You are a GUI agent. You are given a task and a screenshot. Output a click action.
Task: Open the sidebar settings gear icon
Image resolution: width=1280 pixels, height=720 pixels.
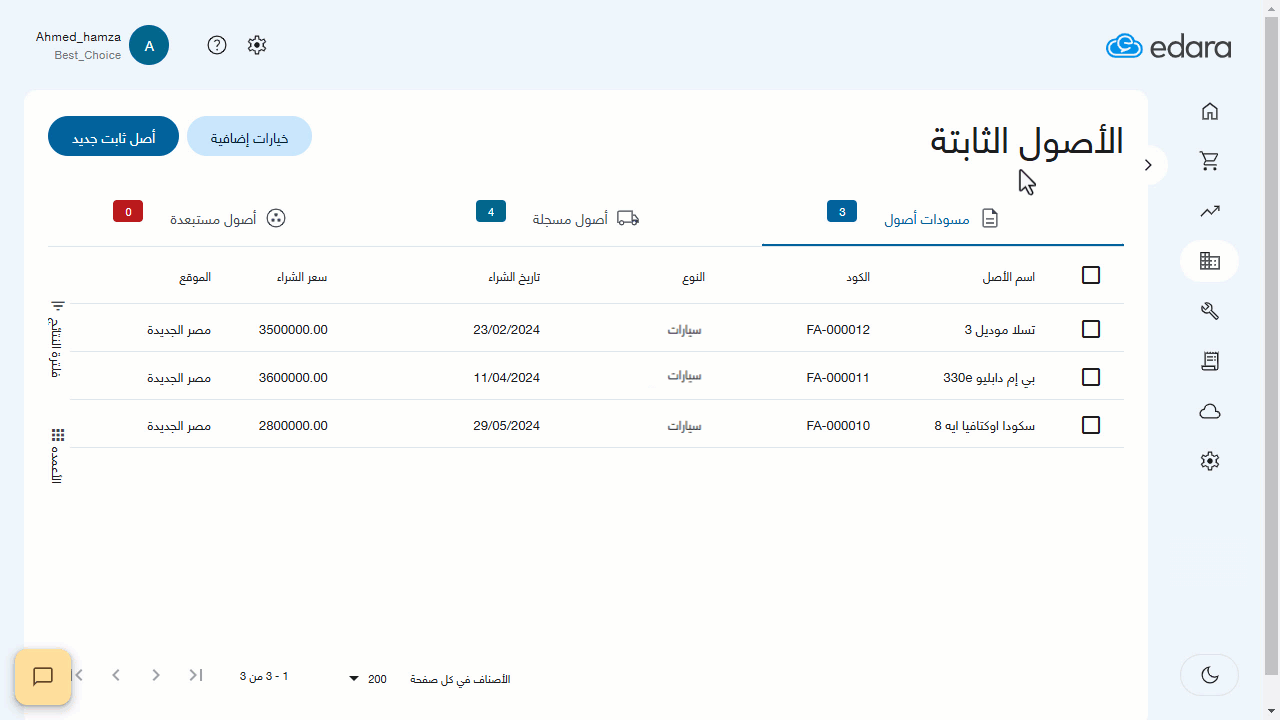(1209, 461)
